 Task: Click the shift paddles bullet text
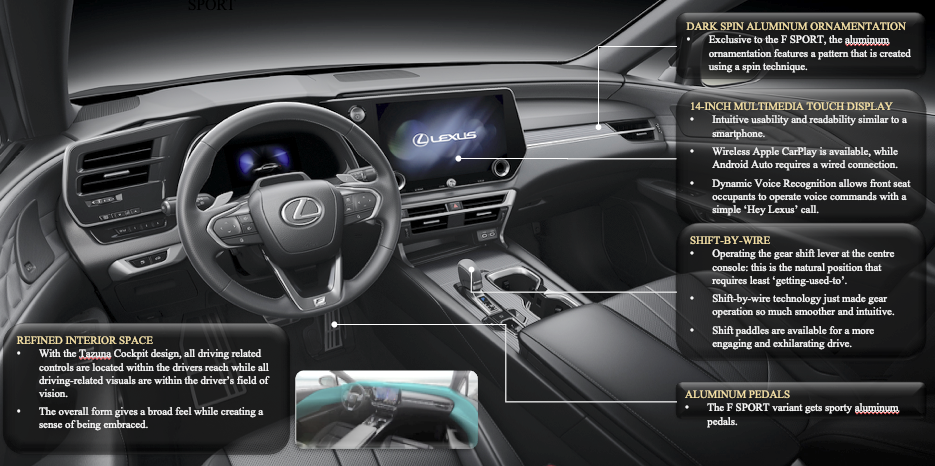(x=796, y=337)
